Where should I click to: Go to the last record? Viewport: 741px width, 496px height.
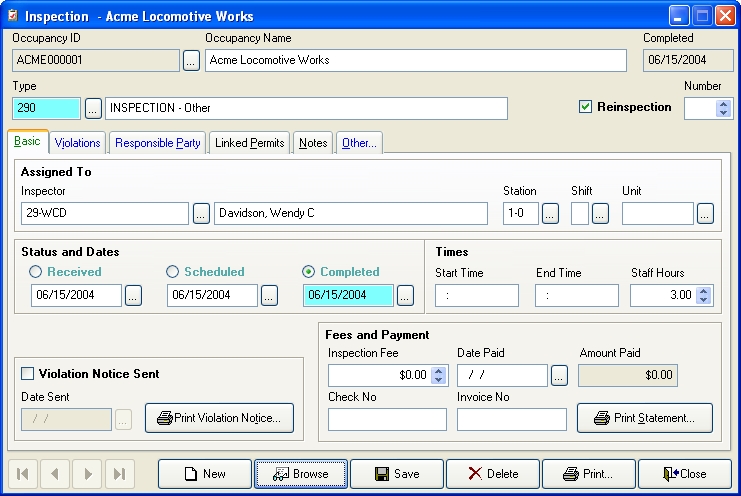coord(120,474)
